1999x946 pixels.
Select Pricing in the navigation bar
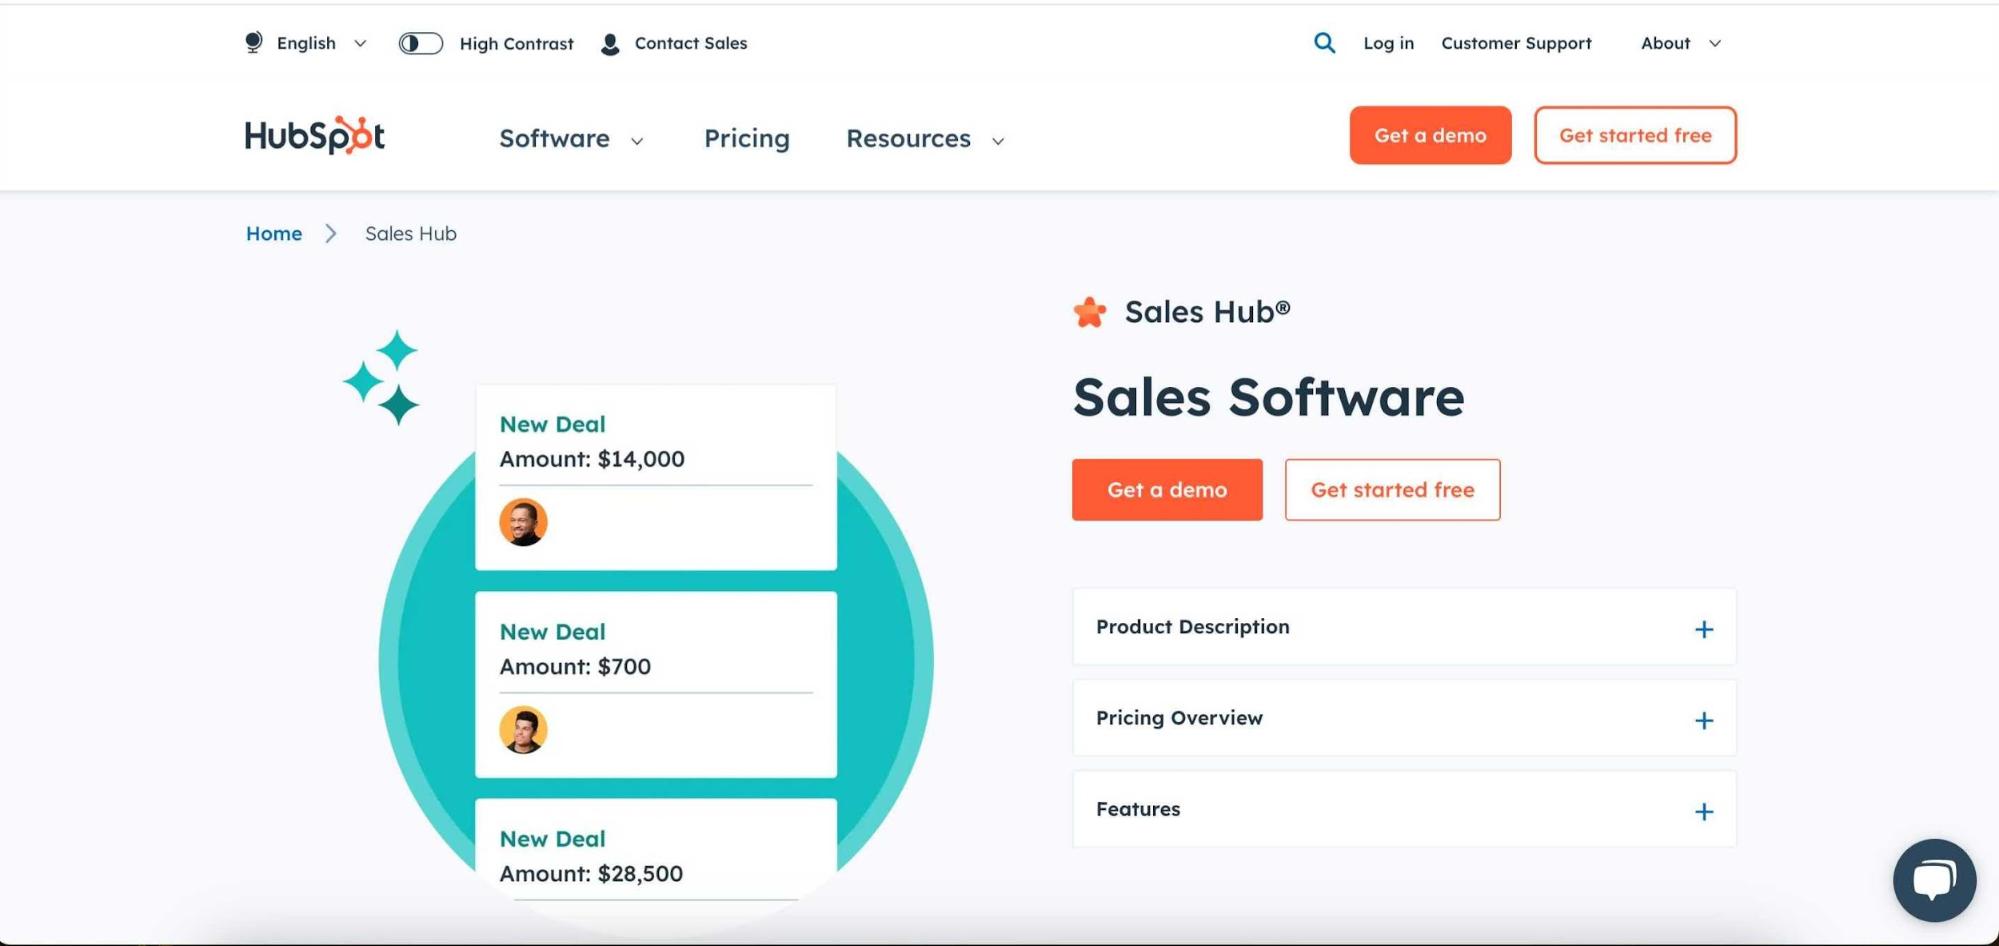[746, 139]
